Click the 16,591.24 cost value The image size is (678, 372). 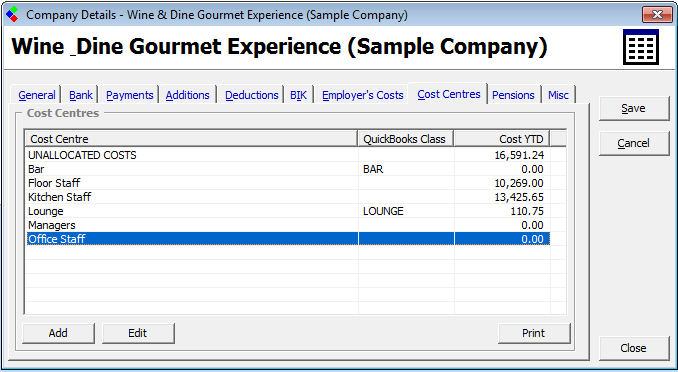coord(519,155)
